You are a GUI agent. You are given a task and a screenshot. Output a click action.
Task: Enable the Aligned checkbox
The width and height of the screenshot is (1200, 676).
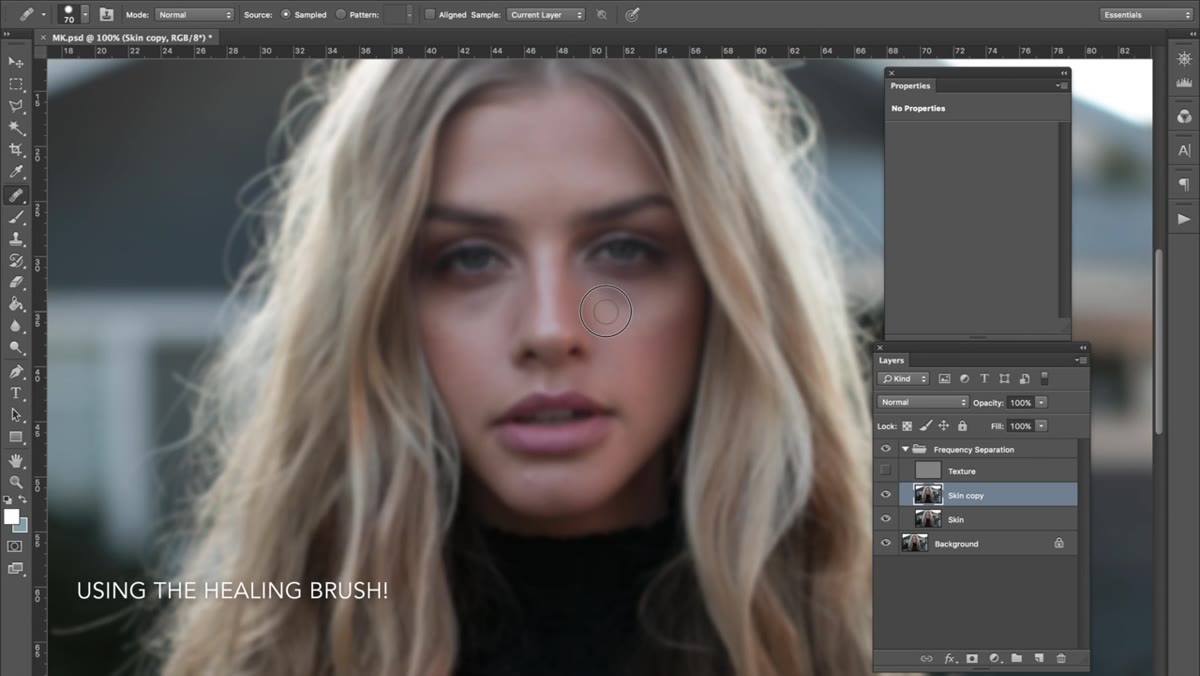pos(430,15)
